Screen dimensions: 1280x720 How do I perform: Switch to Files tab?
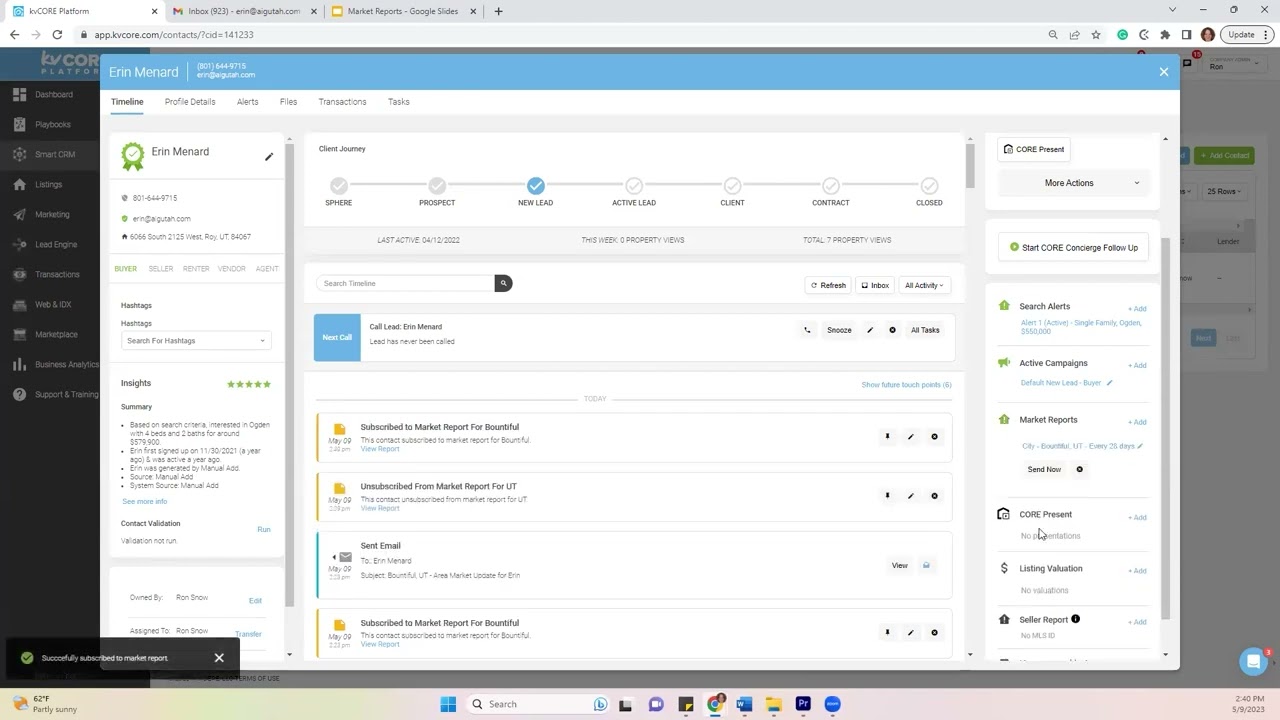[x=288, y=102]
